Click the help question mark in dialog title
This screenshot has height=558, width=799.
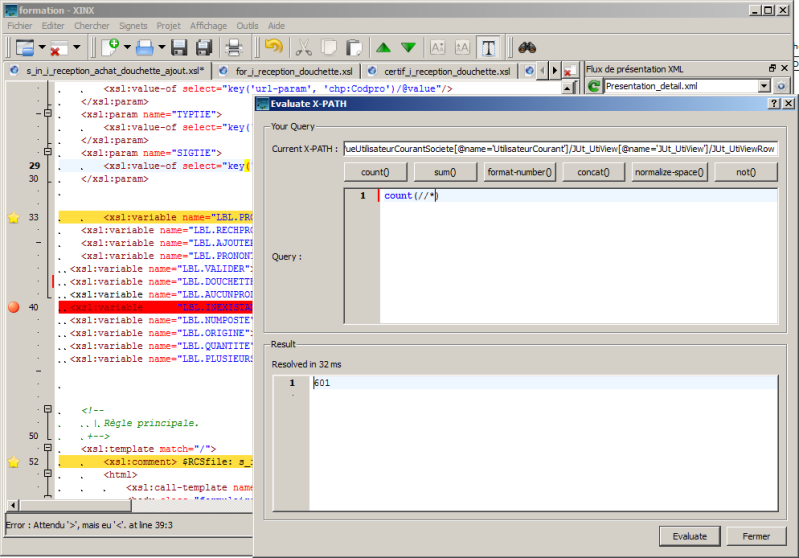tap(774, 103)
